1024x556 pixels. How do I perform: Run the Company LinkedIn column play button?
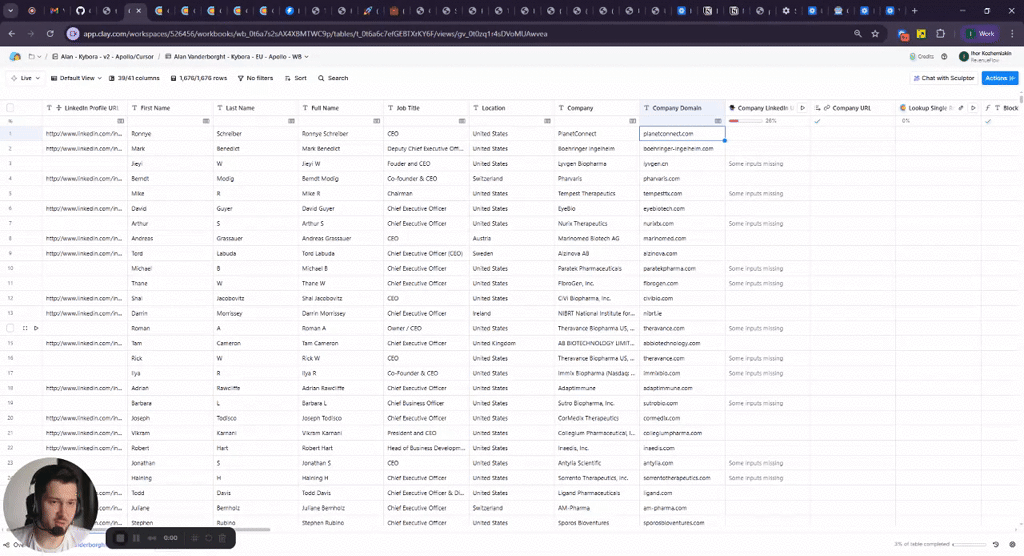coord(802,107)
